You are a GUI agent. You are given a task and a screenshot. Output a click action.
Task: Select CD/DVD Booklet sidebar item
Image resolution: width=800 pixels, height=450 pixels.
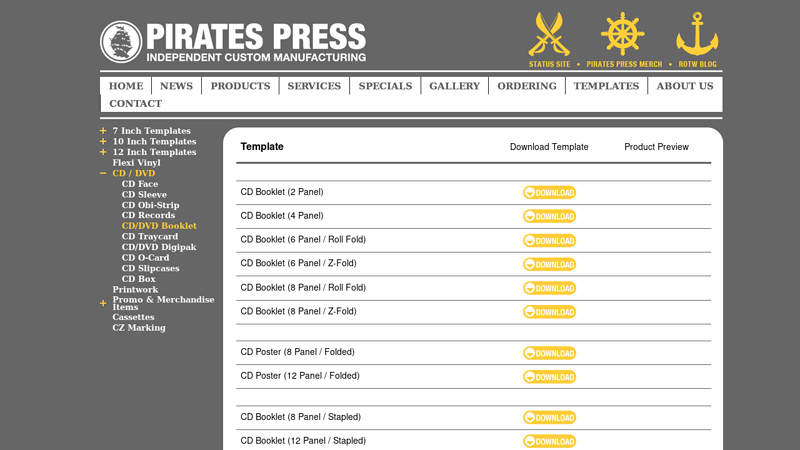click(159, 226)
